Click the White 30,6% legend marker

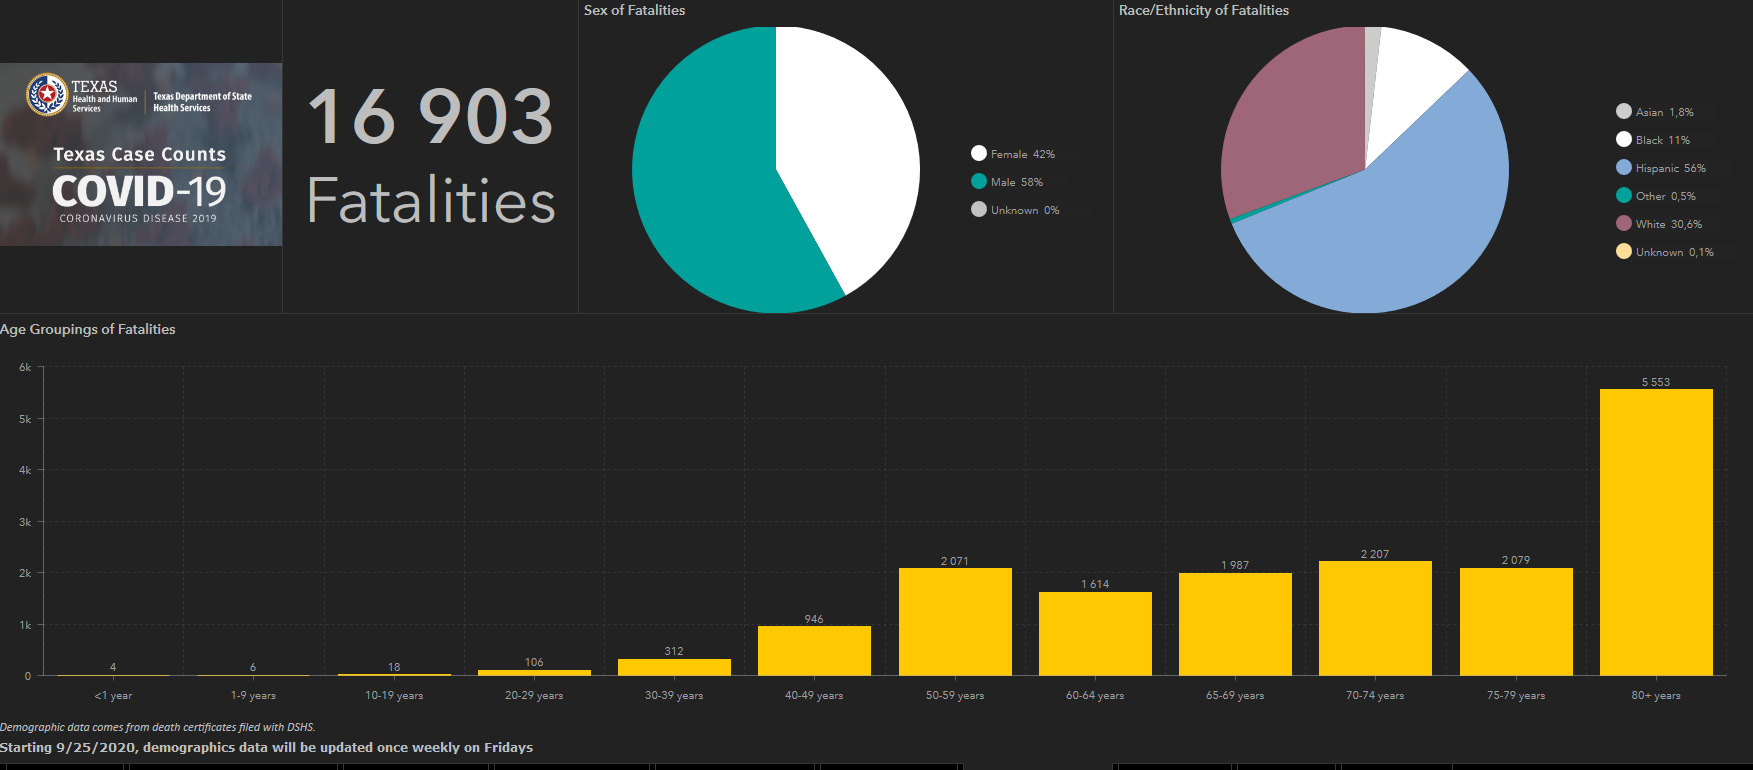[1624, 223]
